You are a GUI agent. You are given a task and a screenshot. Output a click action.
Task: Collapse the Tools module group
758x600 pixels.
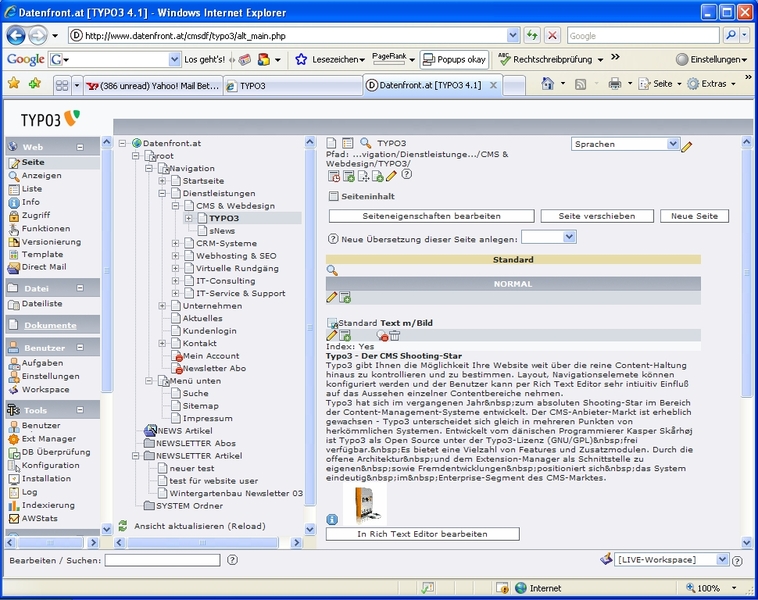pos(80,410)
